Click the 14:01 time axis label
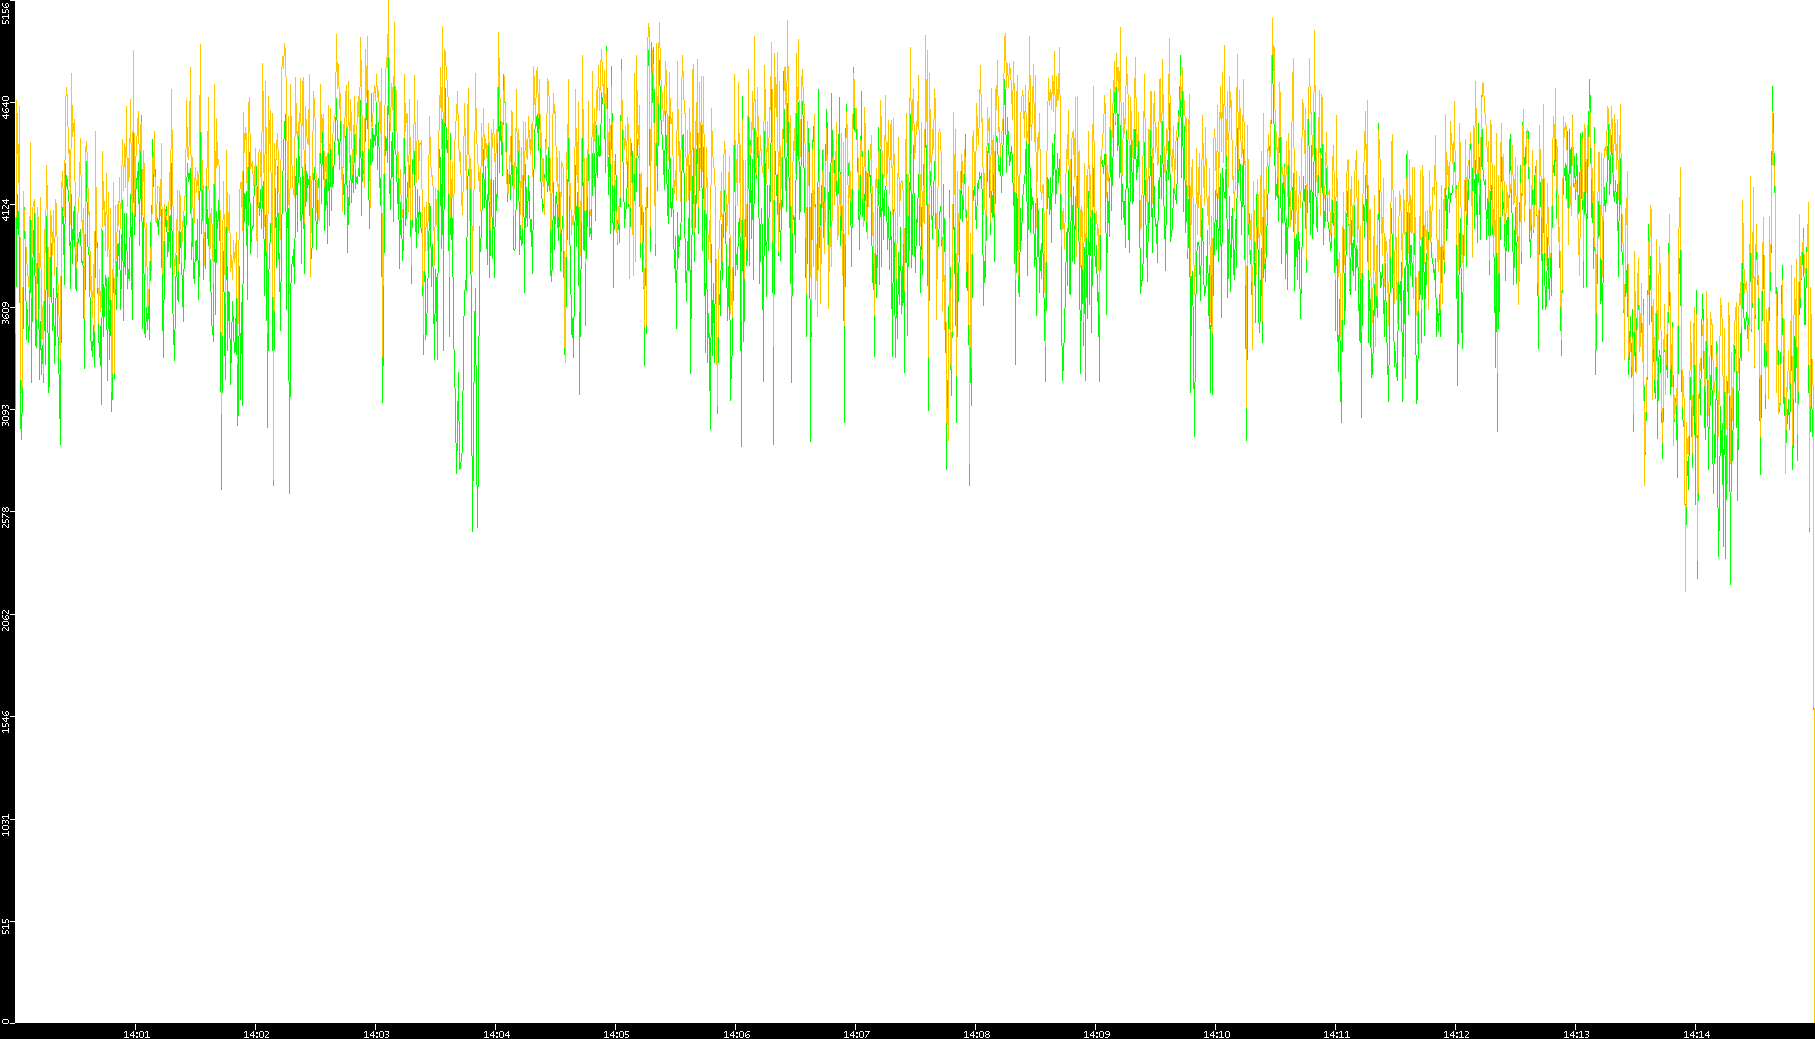 pyautogui.click(x=136, y=1034)
